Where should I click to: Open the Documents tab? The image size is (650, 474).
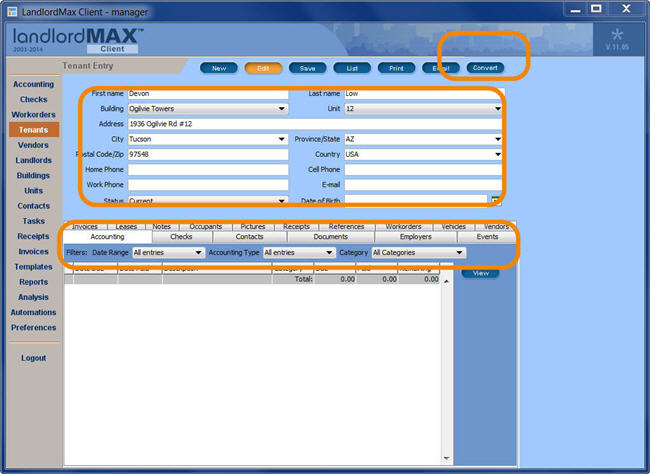pyautogui.click(x=331, y=237)
